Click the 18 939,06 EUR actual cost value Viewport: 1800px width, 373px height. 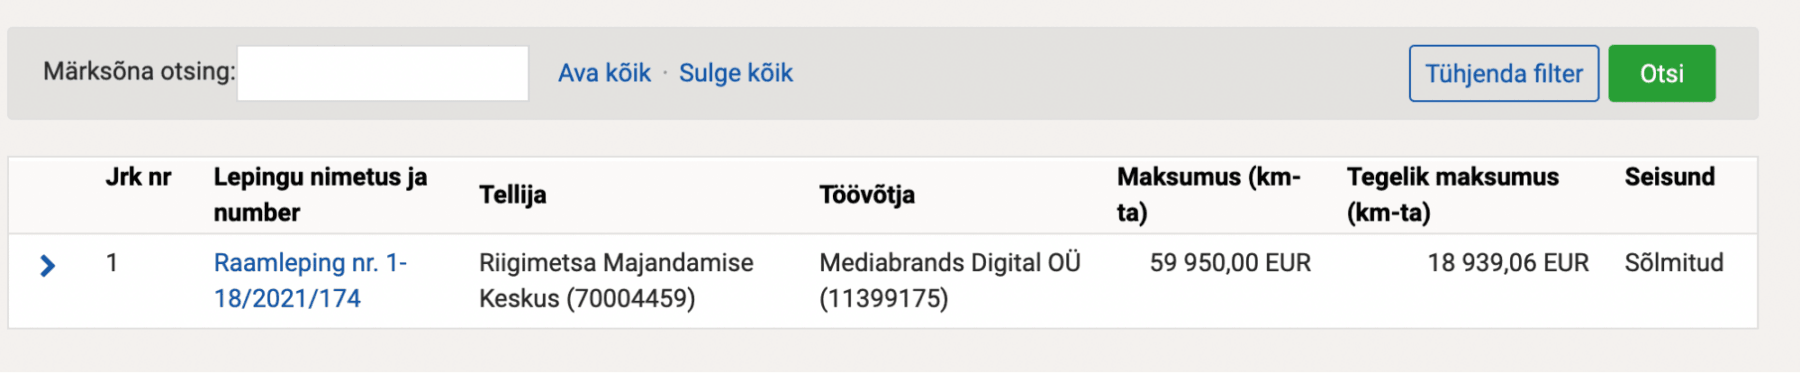point(1508,263)
